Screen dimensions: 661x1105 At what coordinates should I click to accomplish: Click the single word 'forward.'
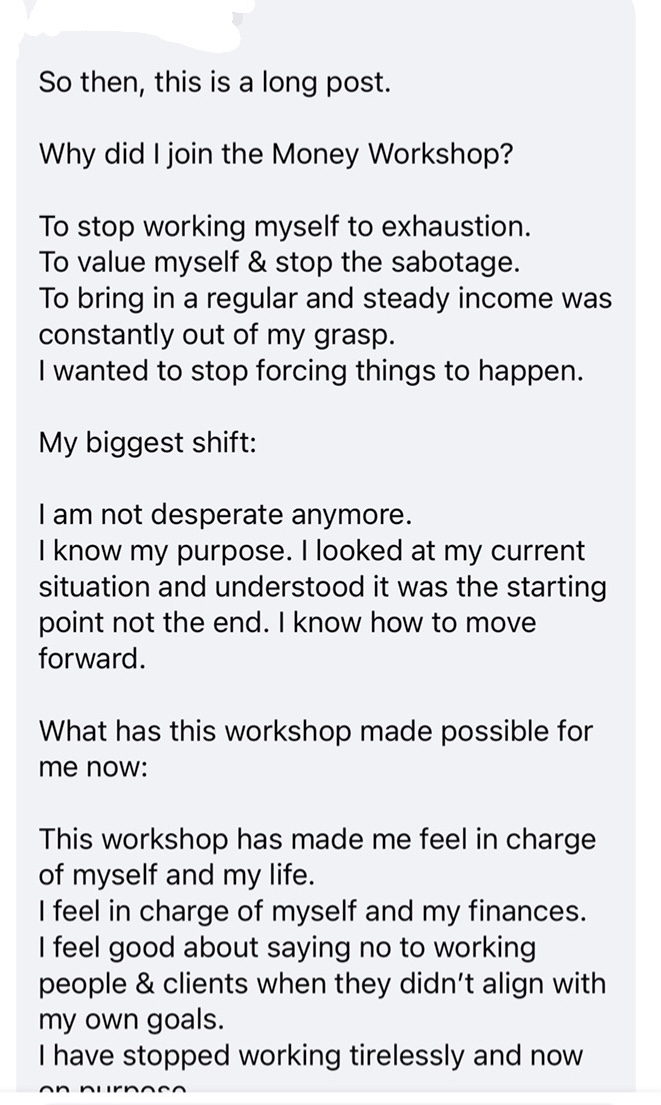[x=92, y=659]
